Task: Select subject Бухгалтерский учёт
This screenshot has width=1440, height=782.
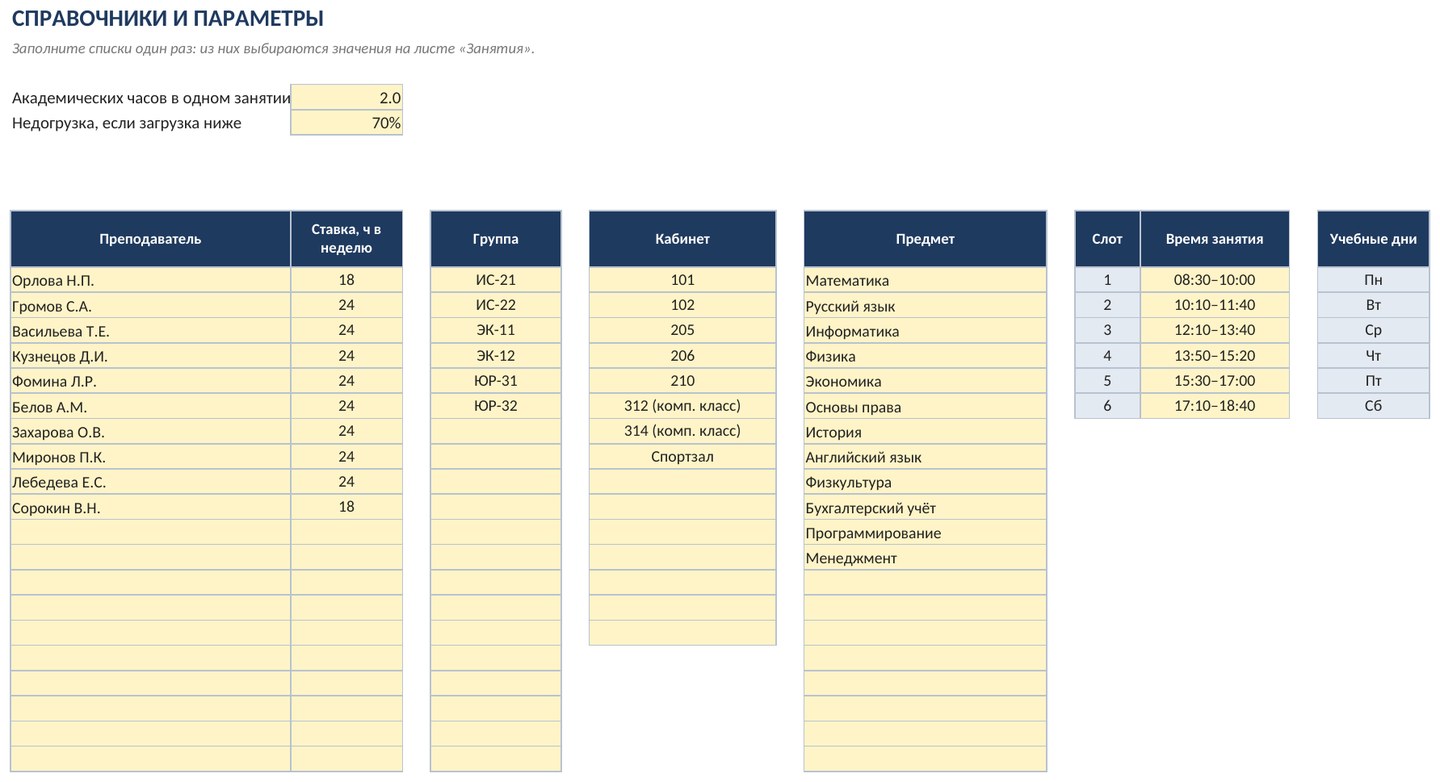Action: pyautogui.click(x=925, y=507)
